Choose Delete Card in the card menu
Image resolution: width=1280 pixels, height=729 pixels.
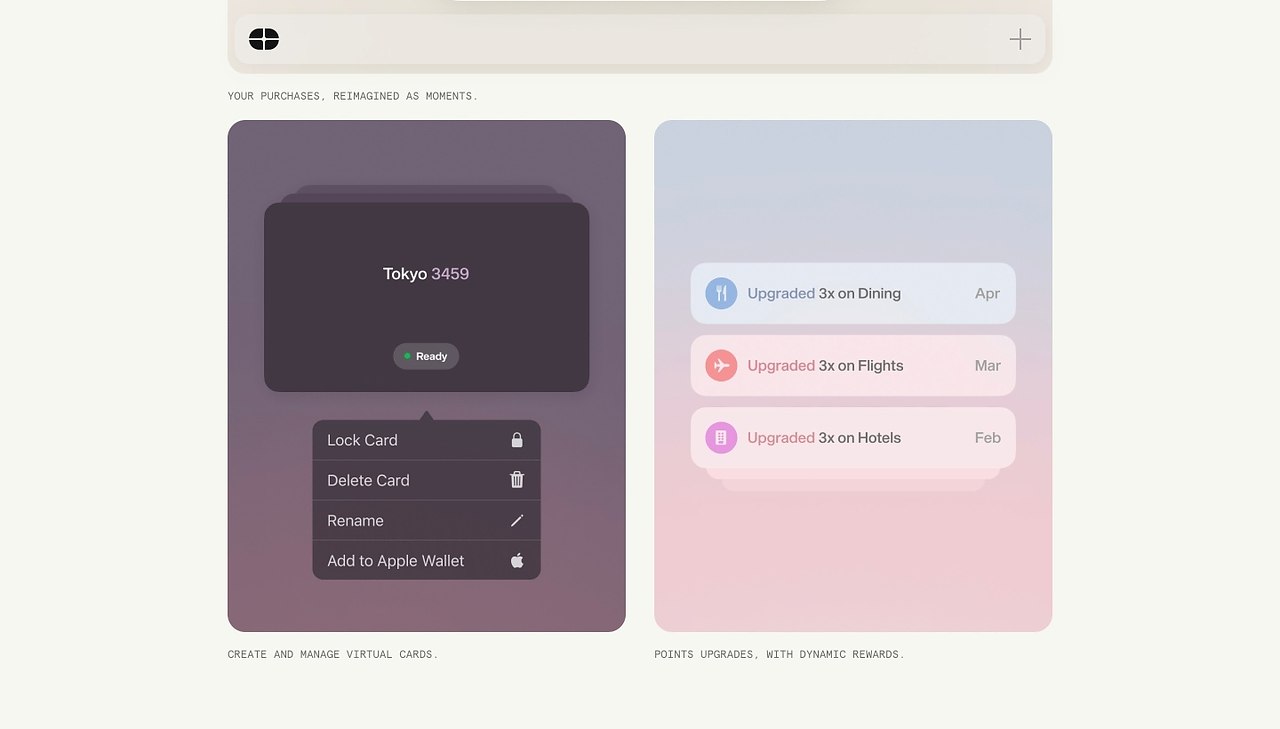click(x=426, y=480)
